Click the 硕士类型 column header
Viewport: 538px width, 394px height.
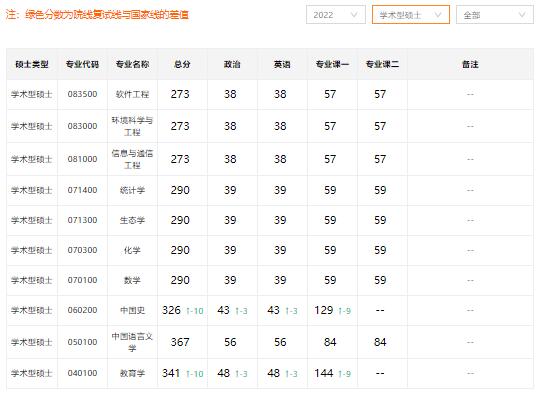(32, 64)
